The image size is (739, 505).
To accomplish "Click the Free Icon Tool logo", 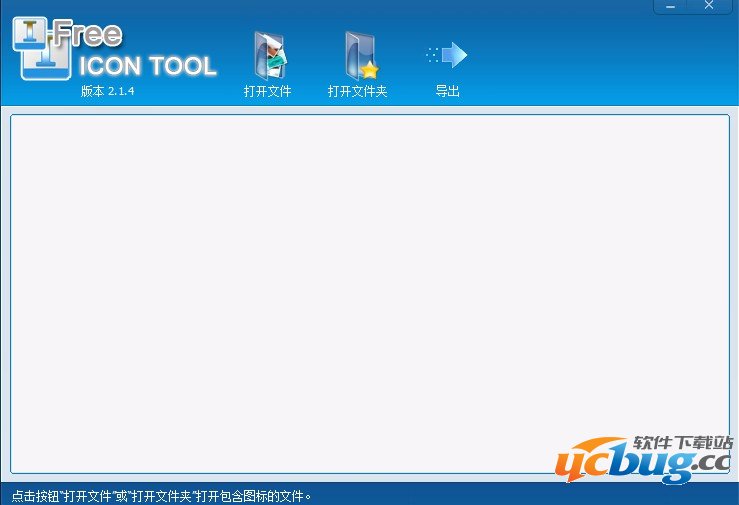I will pos(114,49).
